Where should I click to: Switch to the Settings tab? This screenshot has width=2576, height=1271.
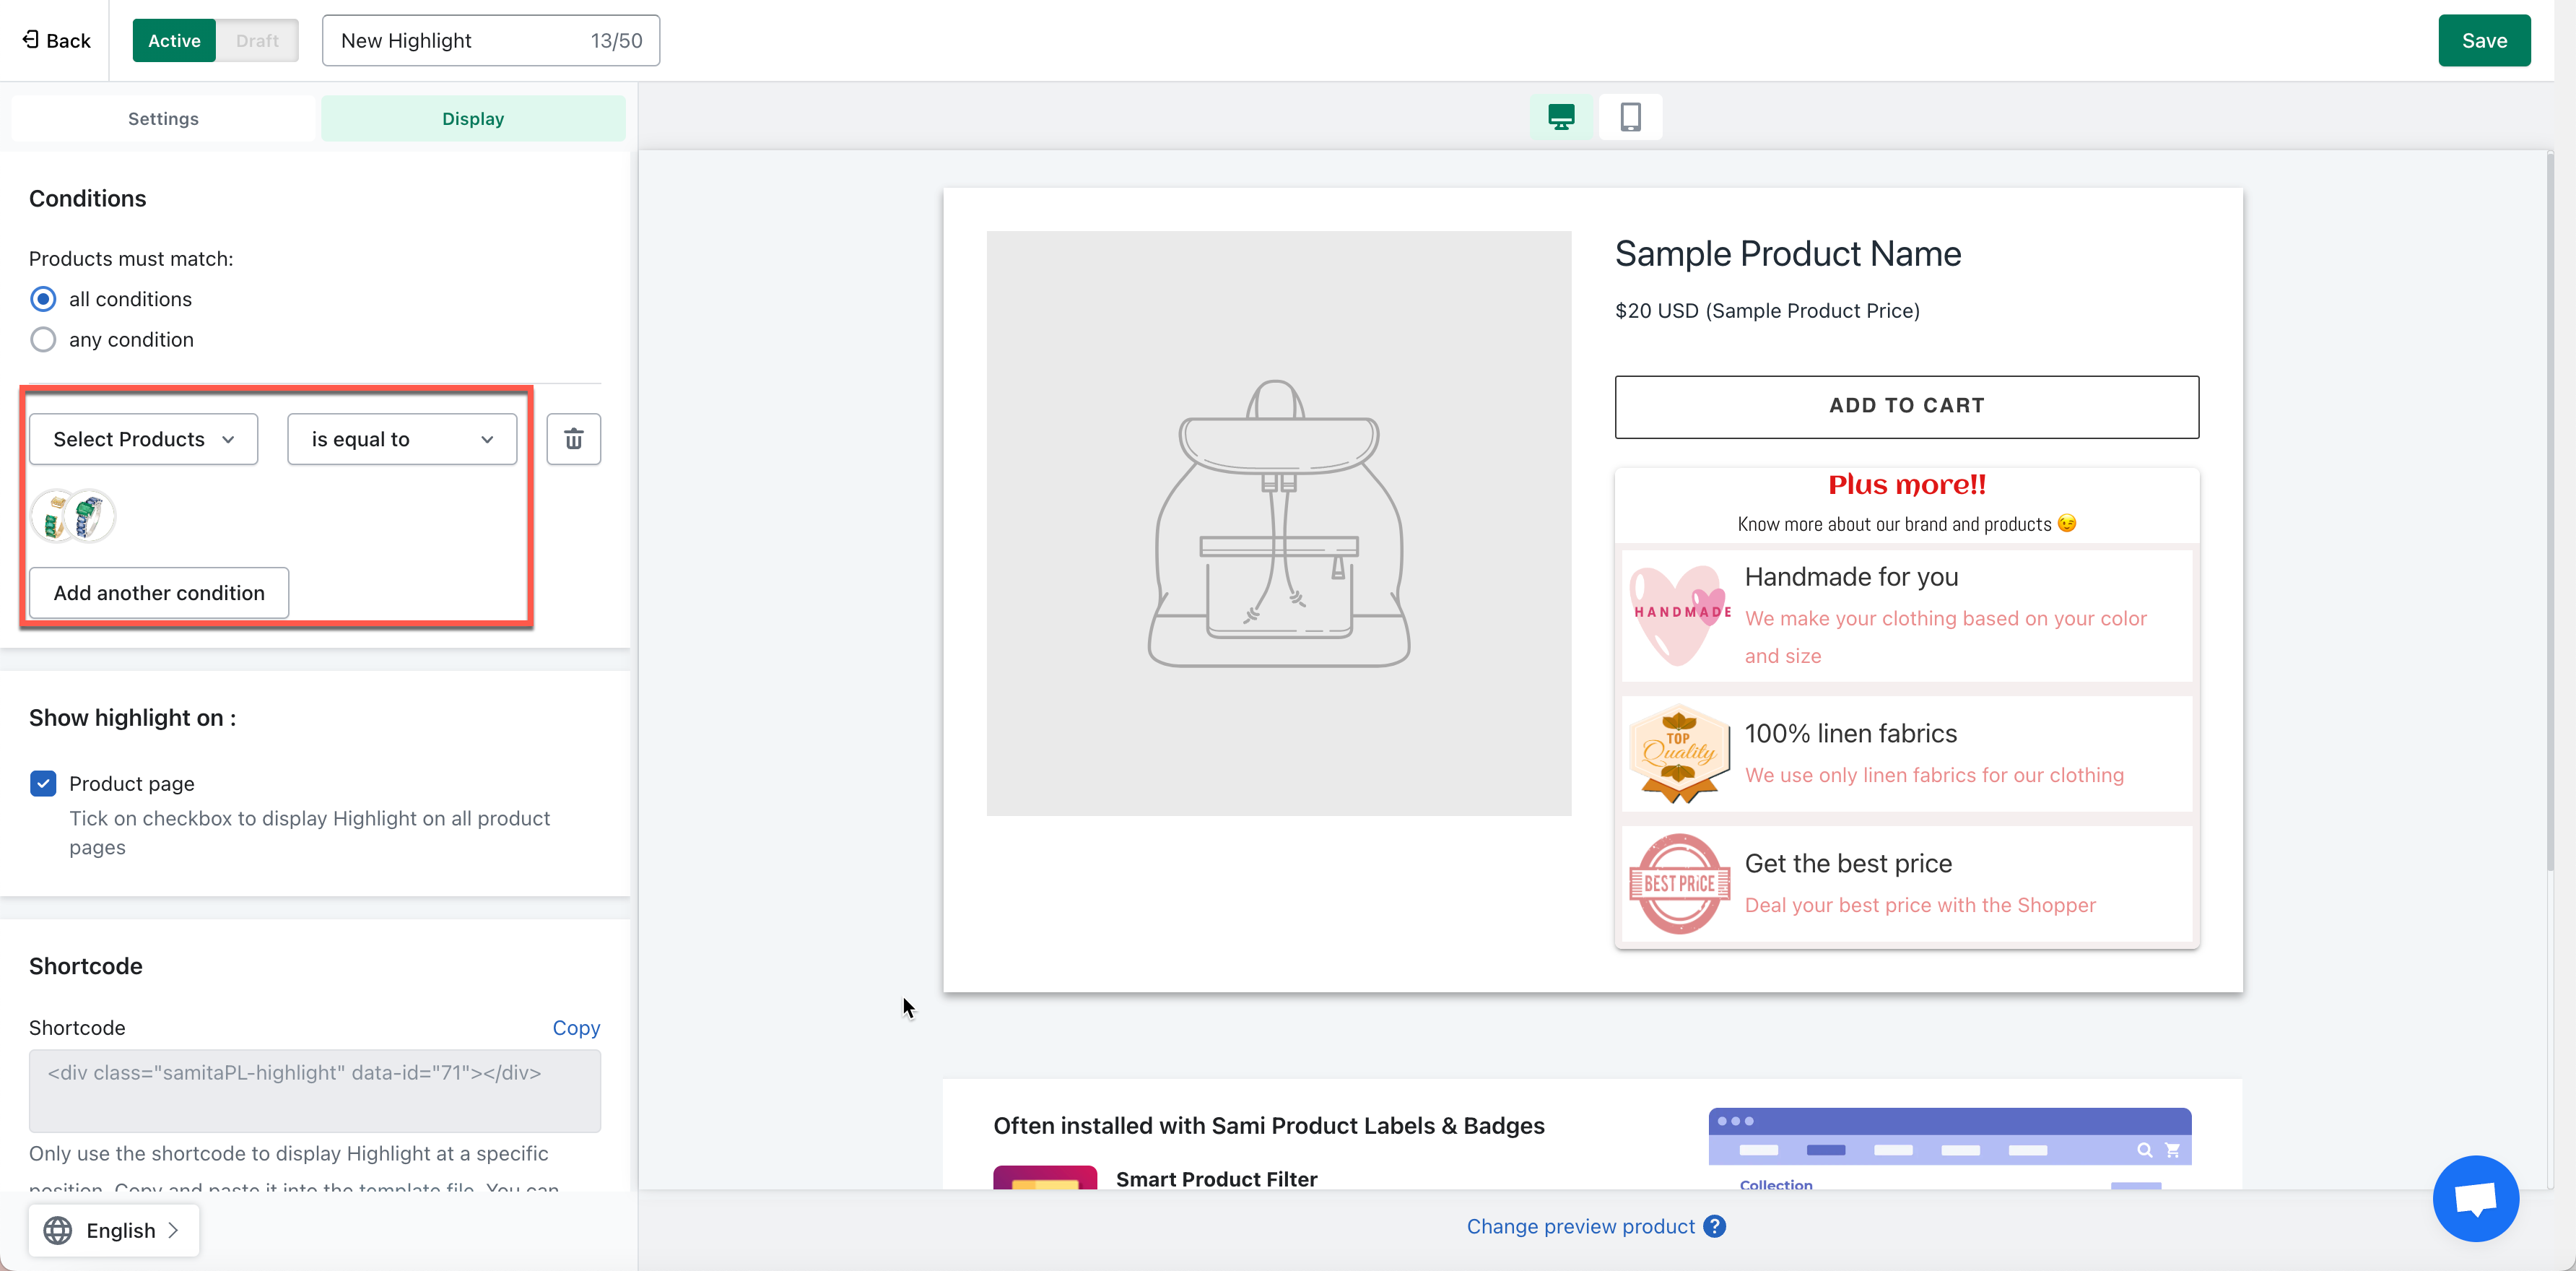(x=163, y=118)
